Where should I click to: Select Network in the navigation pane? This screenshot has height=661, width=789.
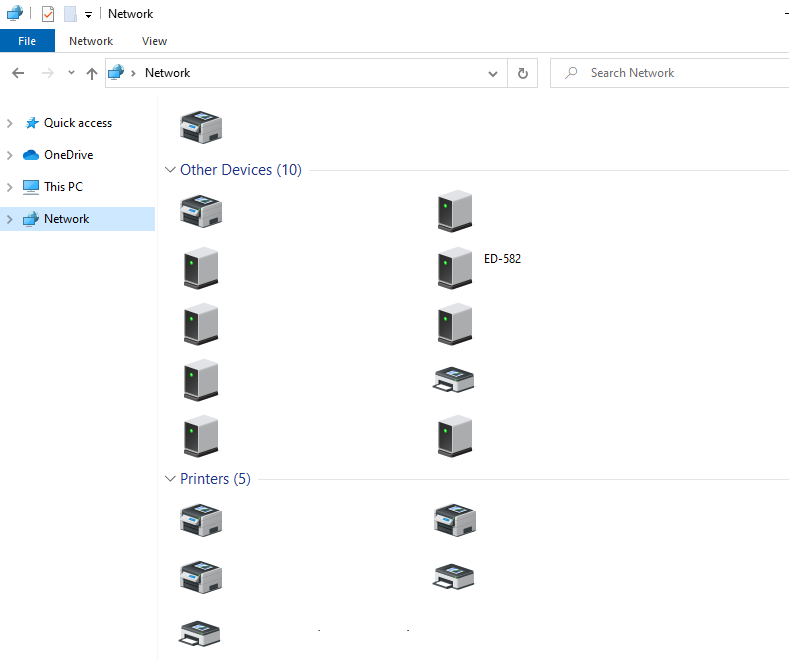[66, 219]
